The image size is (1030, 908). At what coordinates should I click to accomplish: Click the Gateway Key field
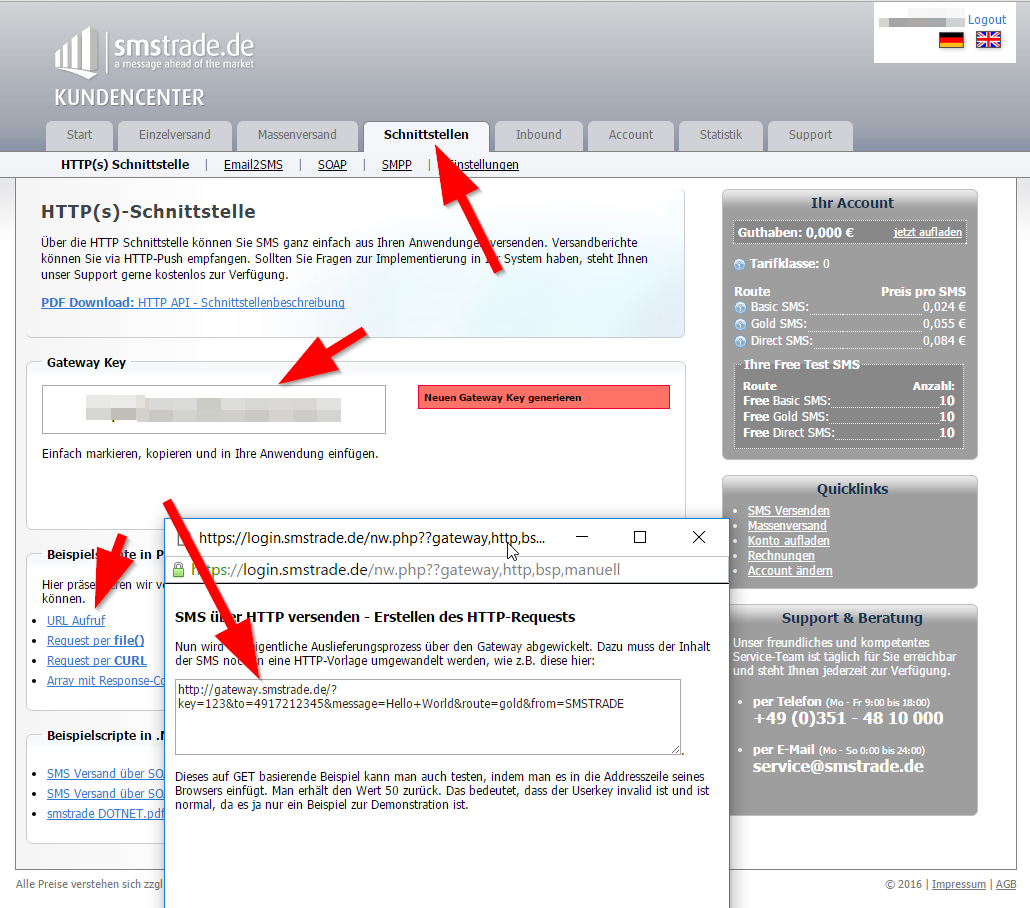(x=213, y=409)
